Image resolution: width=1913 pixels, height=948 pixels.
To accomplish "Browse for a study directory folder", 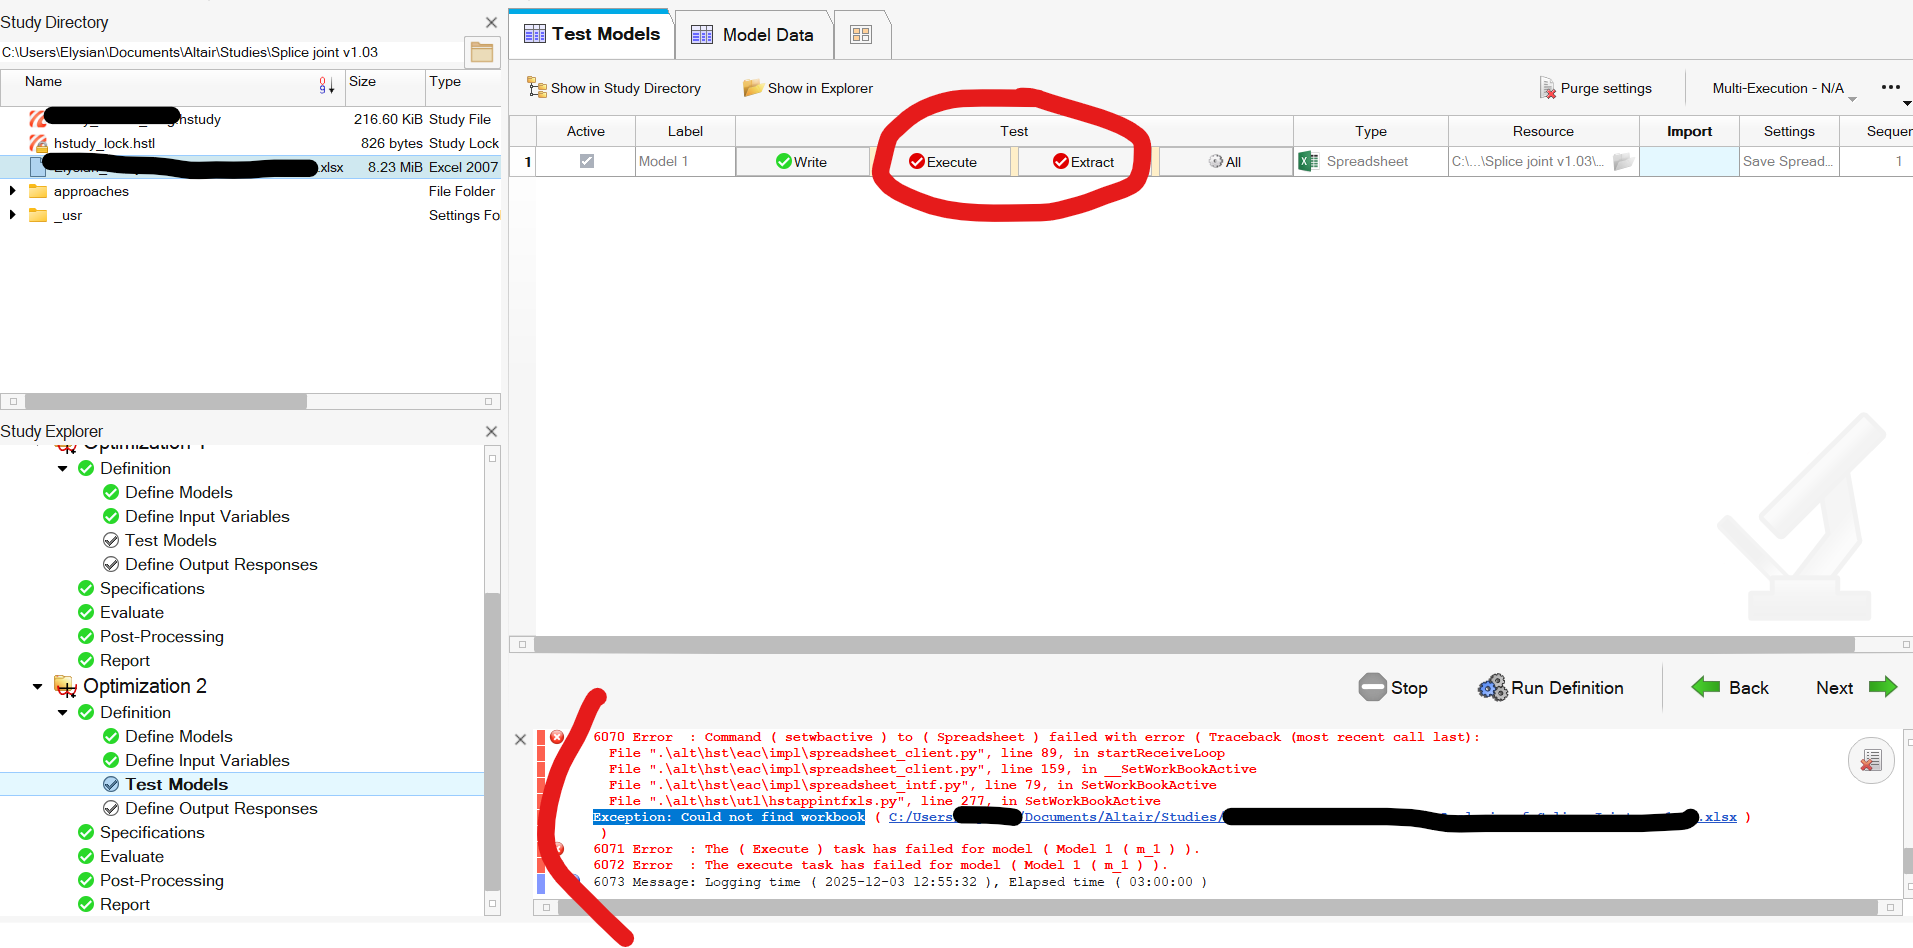I will click(x=482, y=52).
